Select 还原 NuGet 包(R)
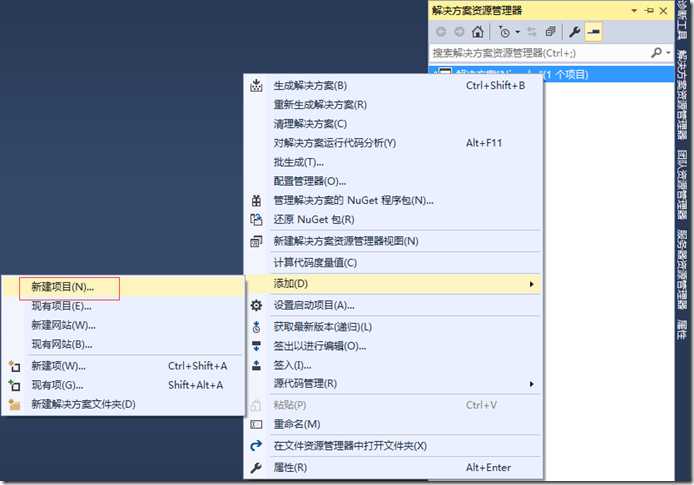Viewport: 694px width, 485px height. tap(393, 219)
